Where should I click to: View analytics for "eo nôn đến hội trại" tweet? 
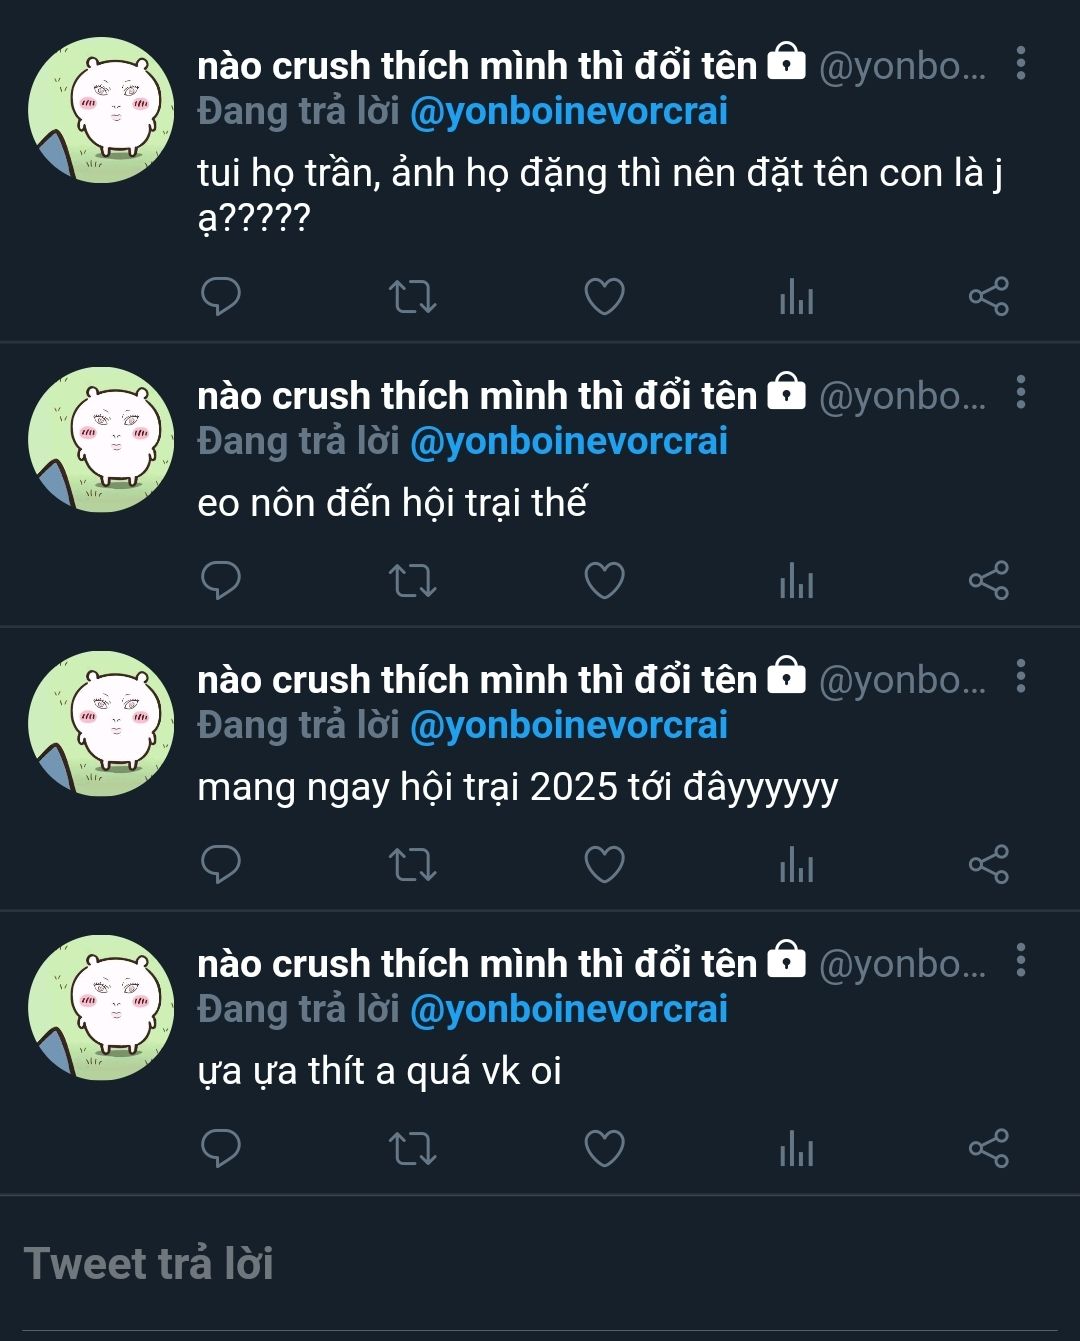[x=796, y=580]
